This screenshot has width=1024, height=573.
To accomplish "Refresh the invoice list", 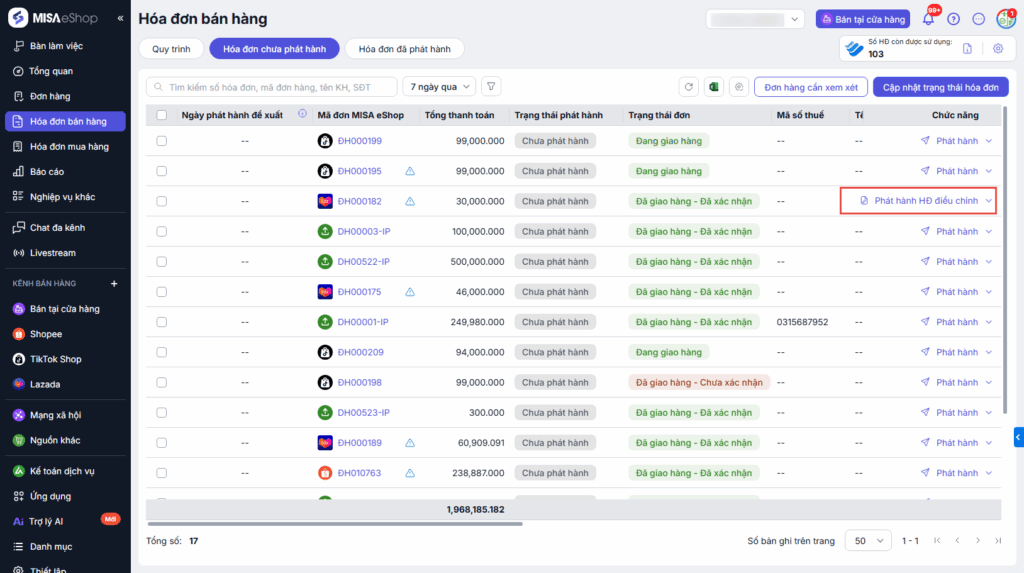I will 688,87.
